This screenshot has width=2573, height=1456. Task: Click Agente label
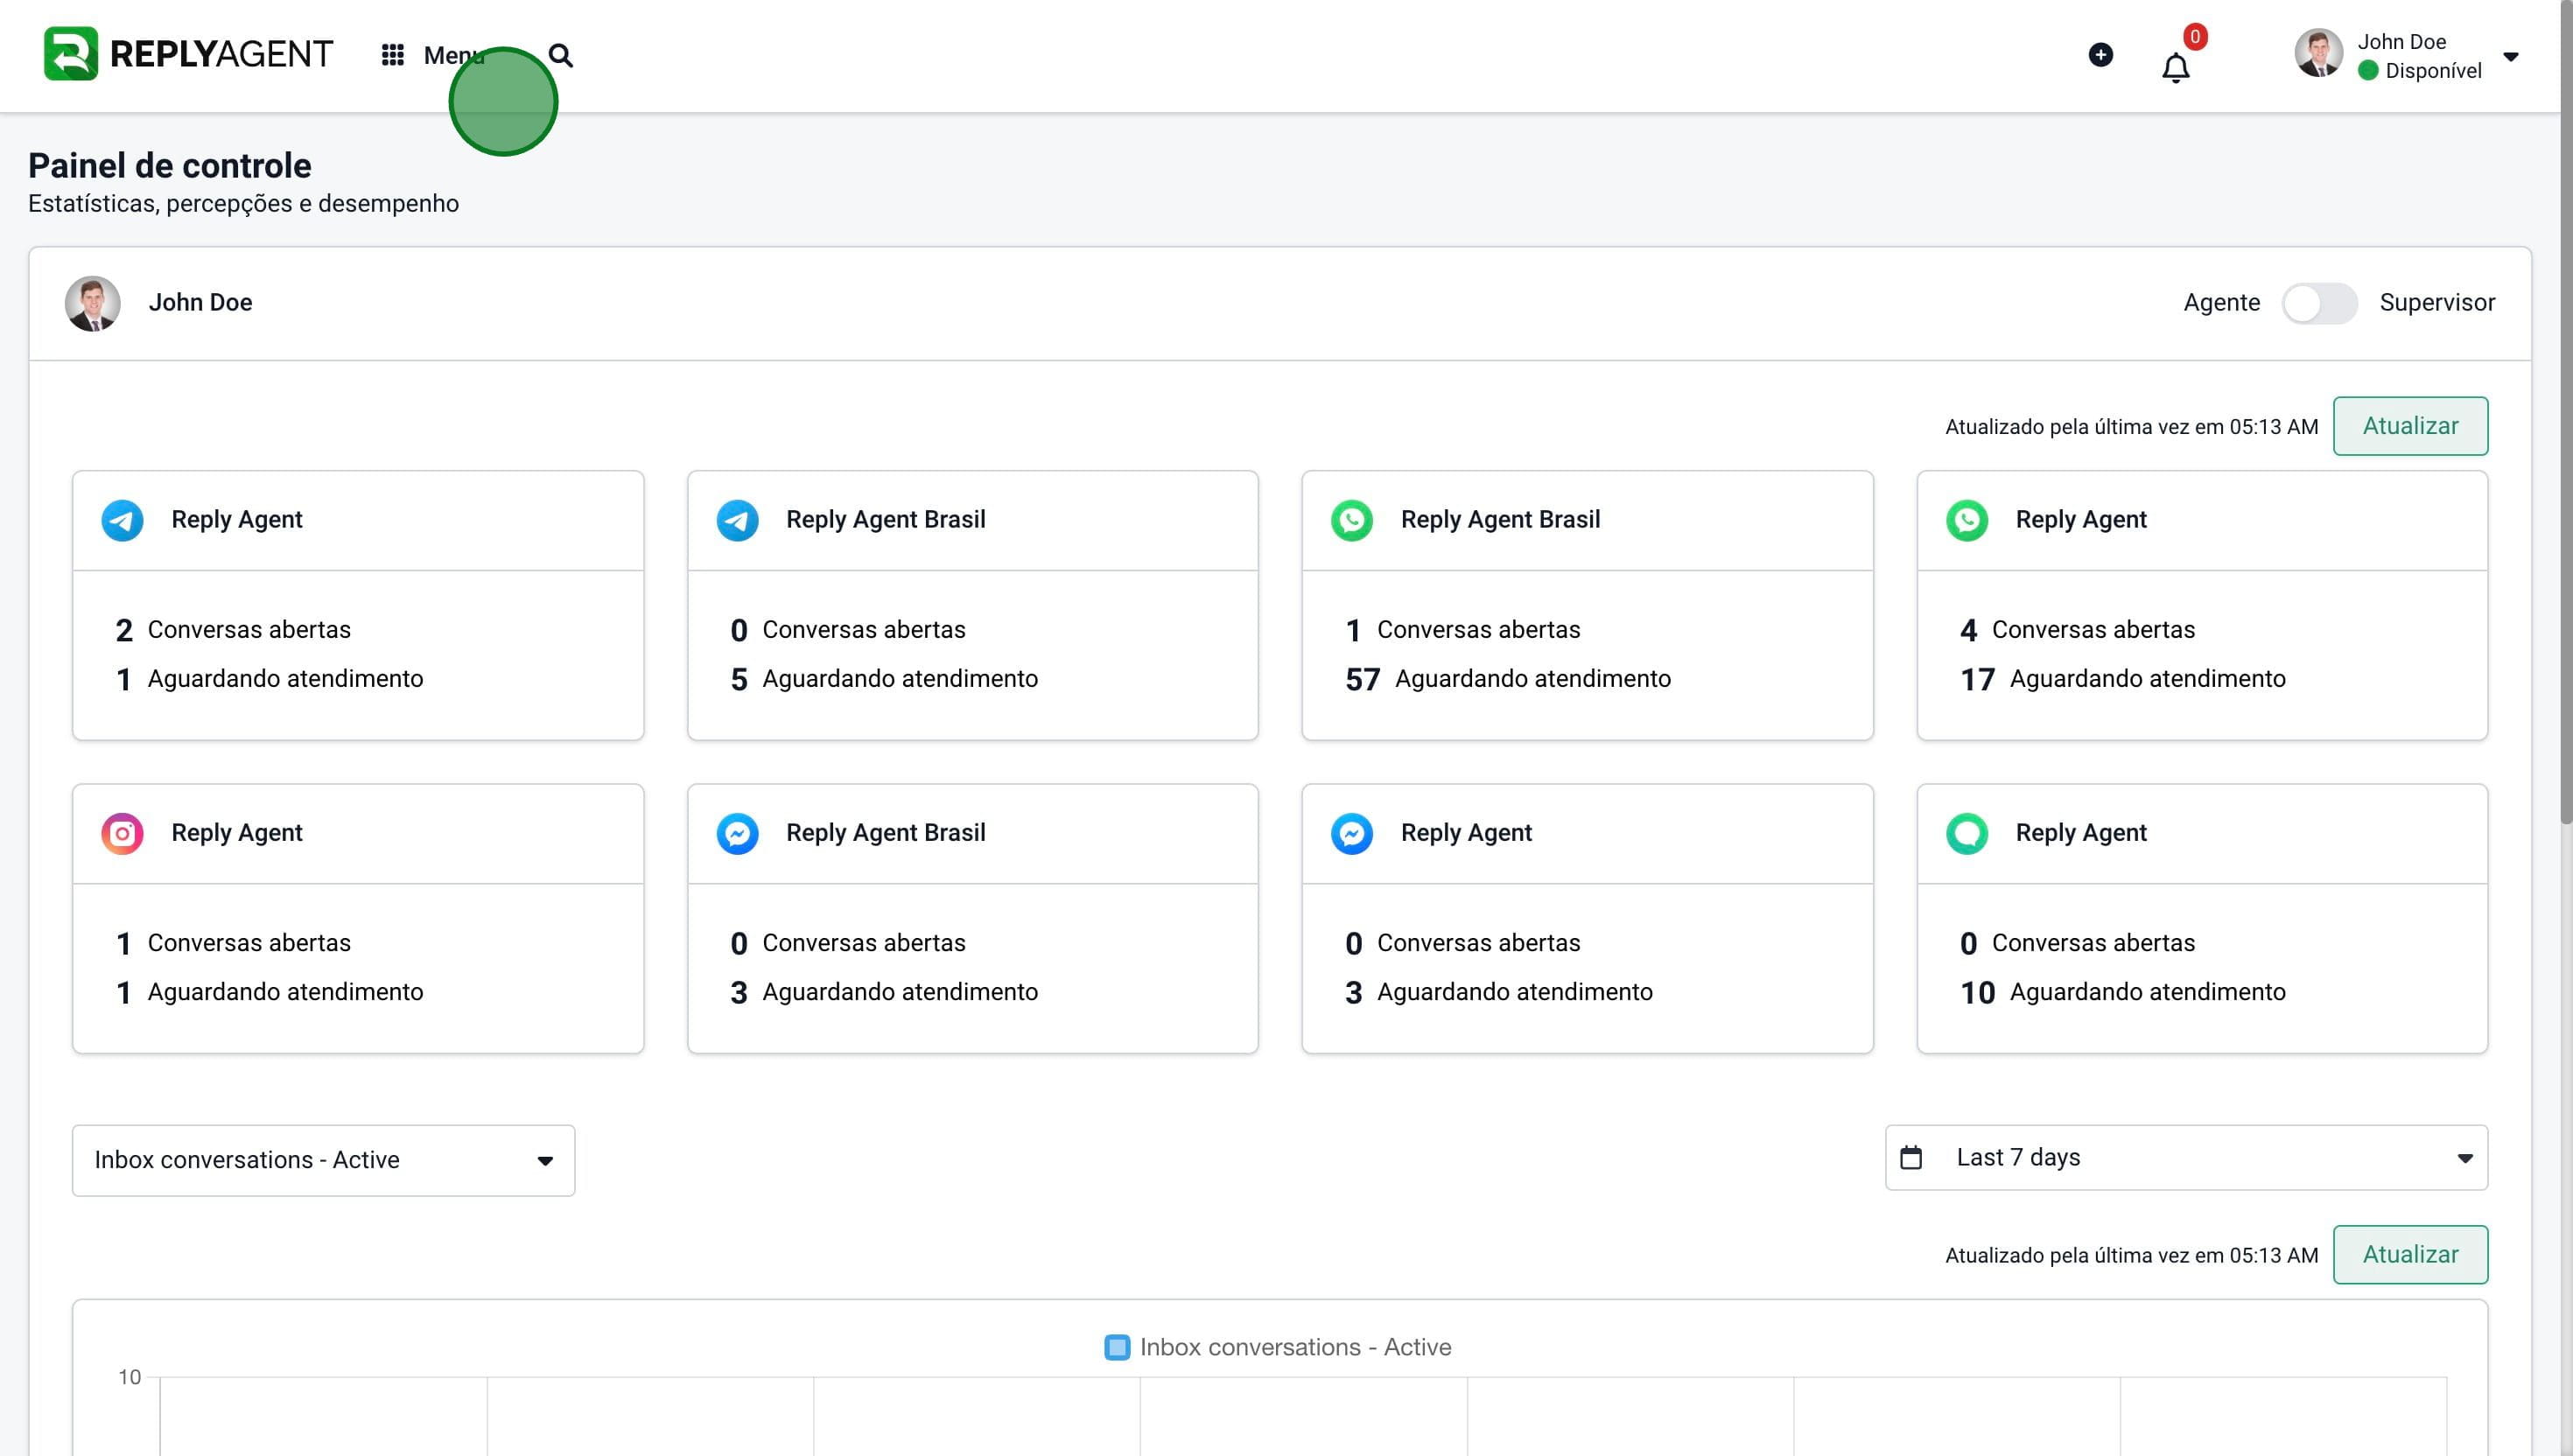[2221, 302]
